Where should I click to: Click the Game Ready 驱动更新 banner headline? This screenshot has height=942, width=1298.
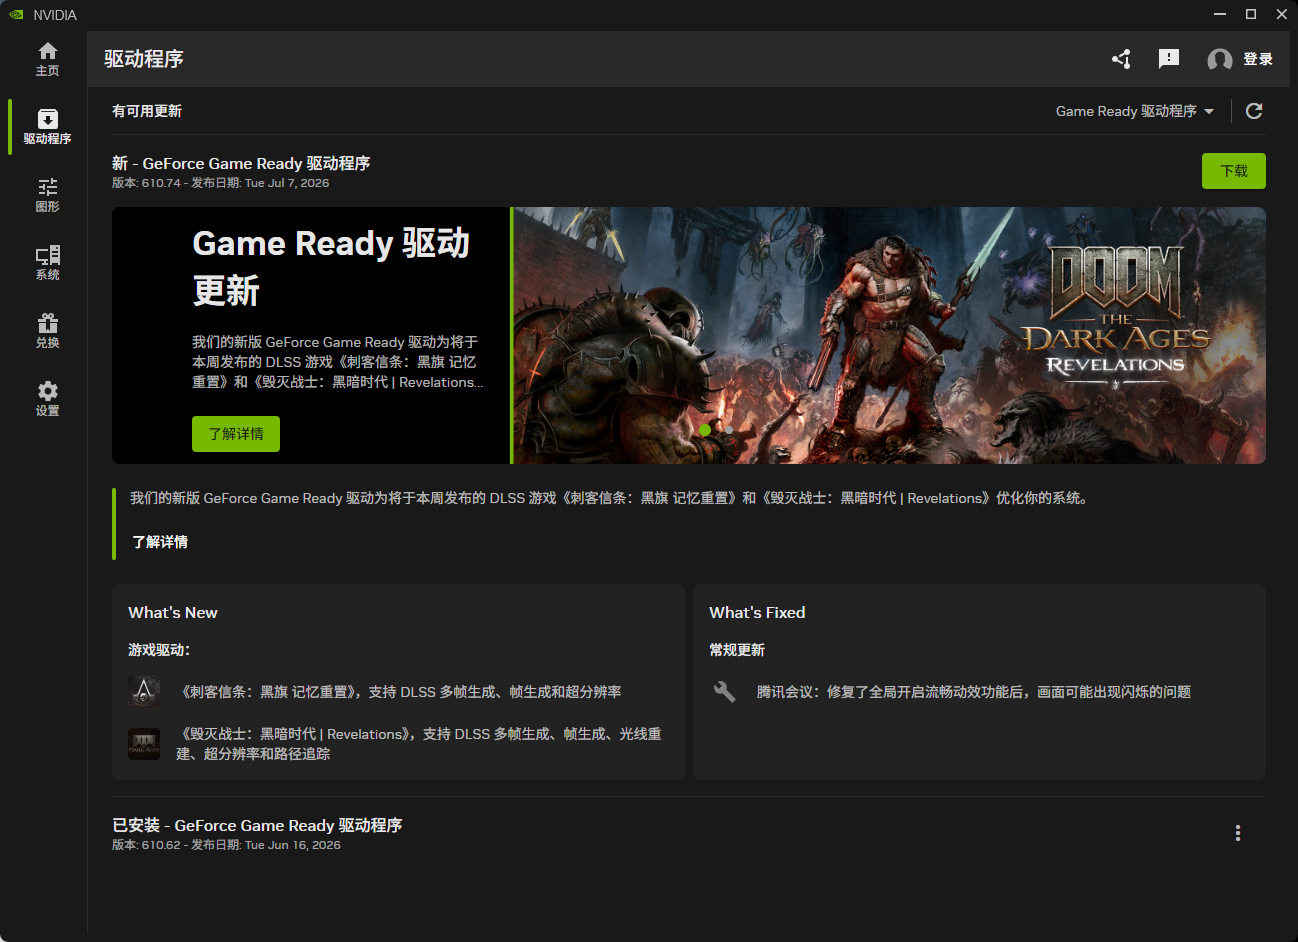pyautogui.click(x=331, y=267)
